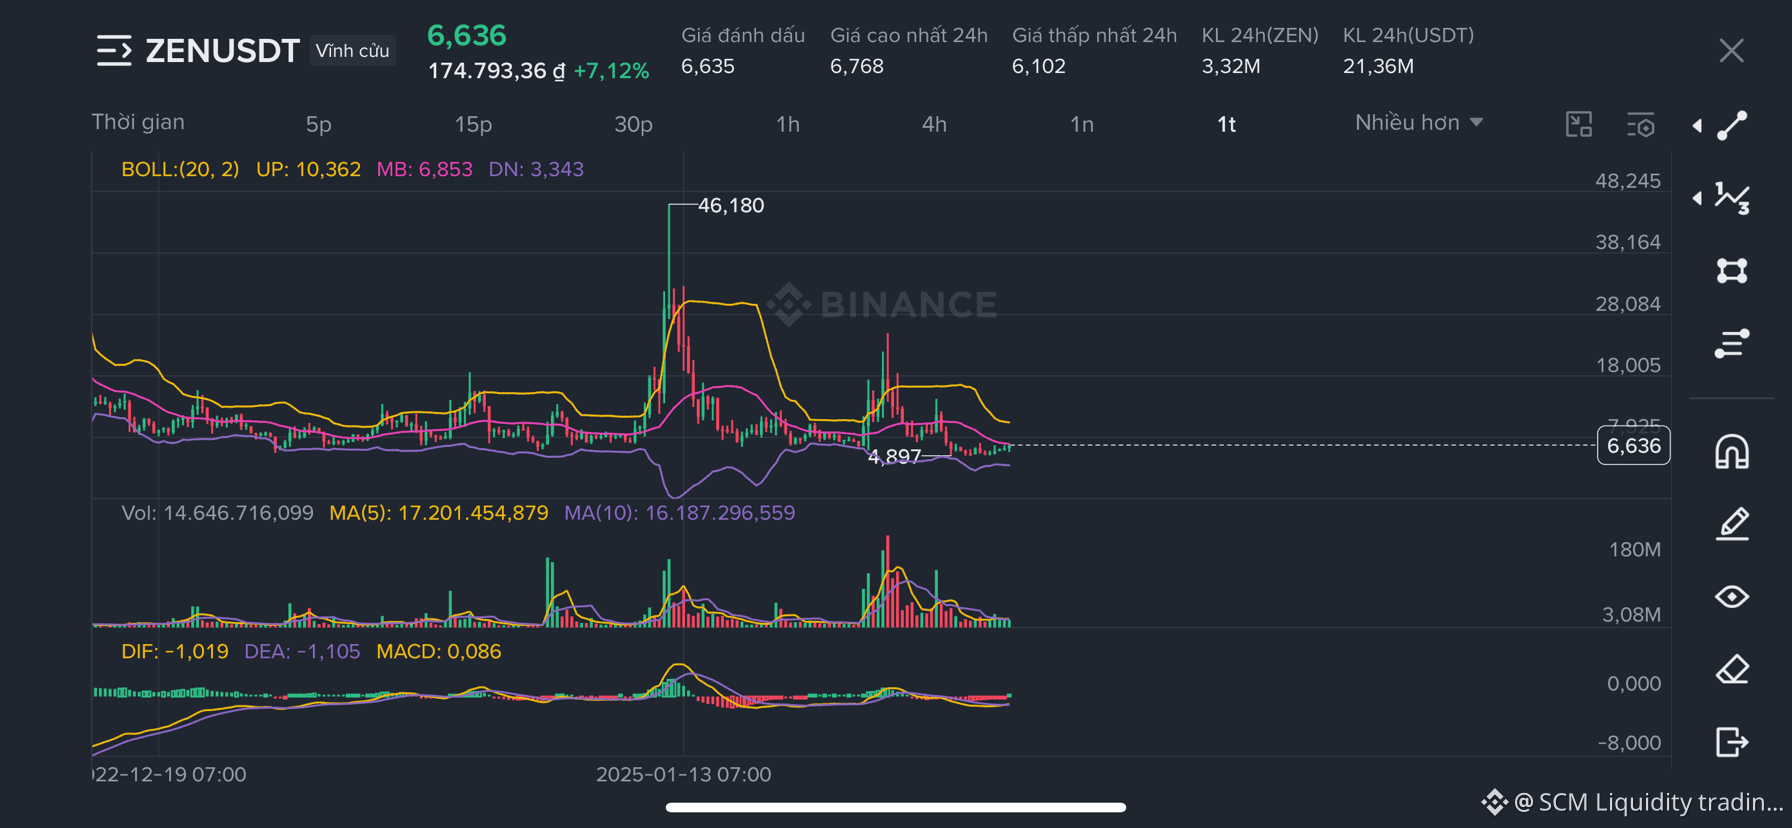Viewport: 1792px width, 828px height.
Task: Activate the pencil drawing tool
Action: click(x=1732, y=524)
